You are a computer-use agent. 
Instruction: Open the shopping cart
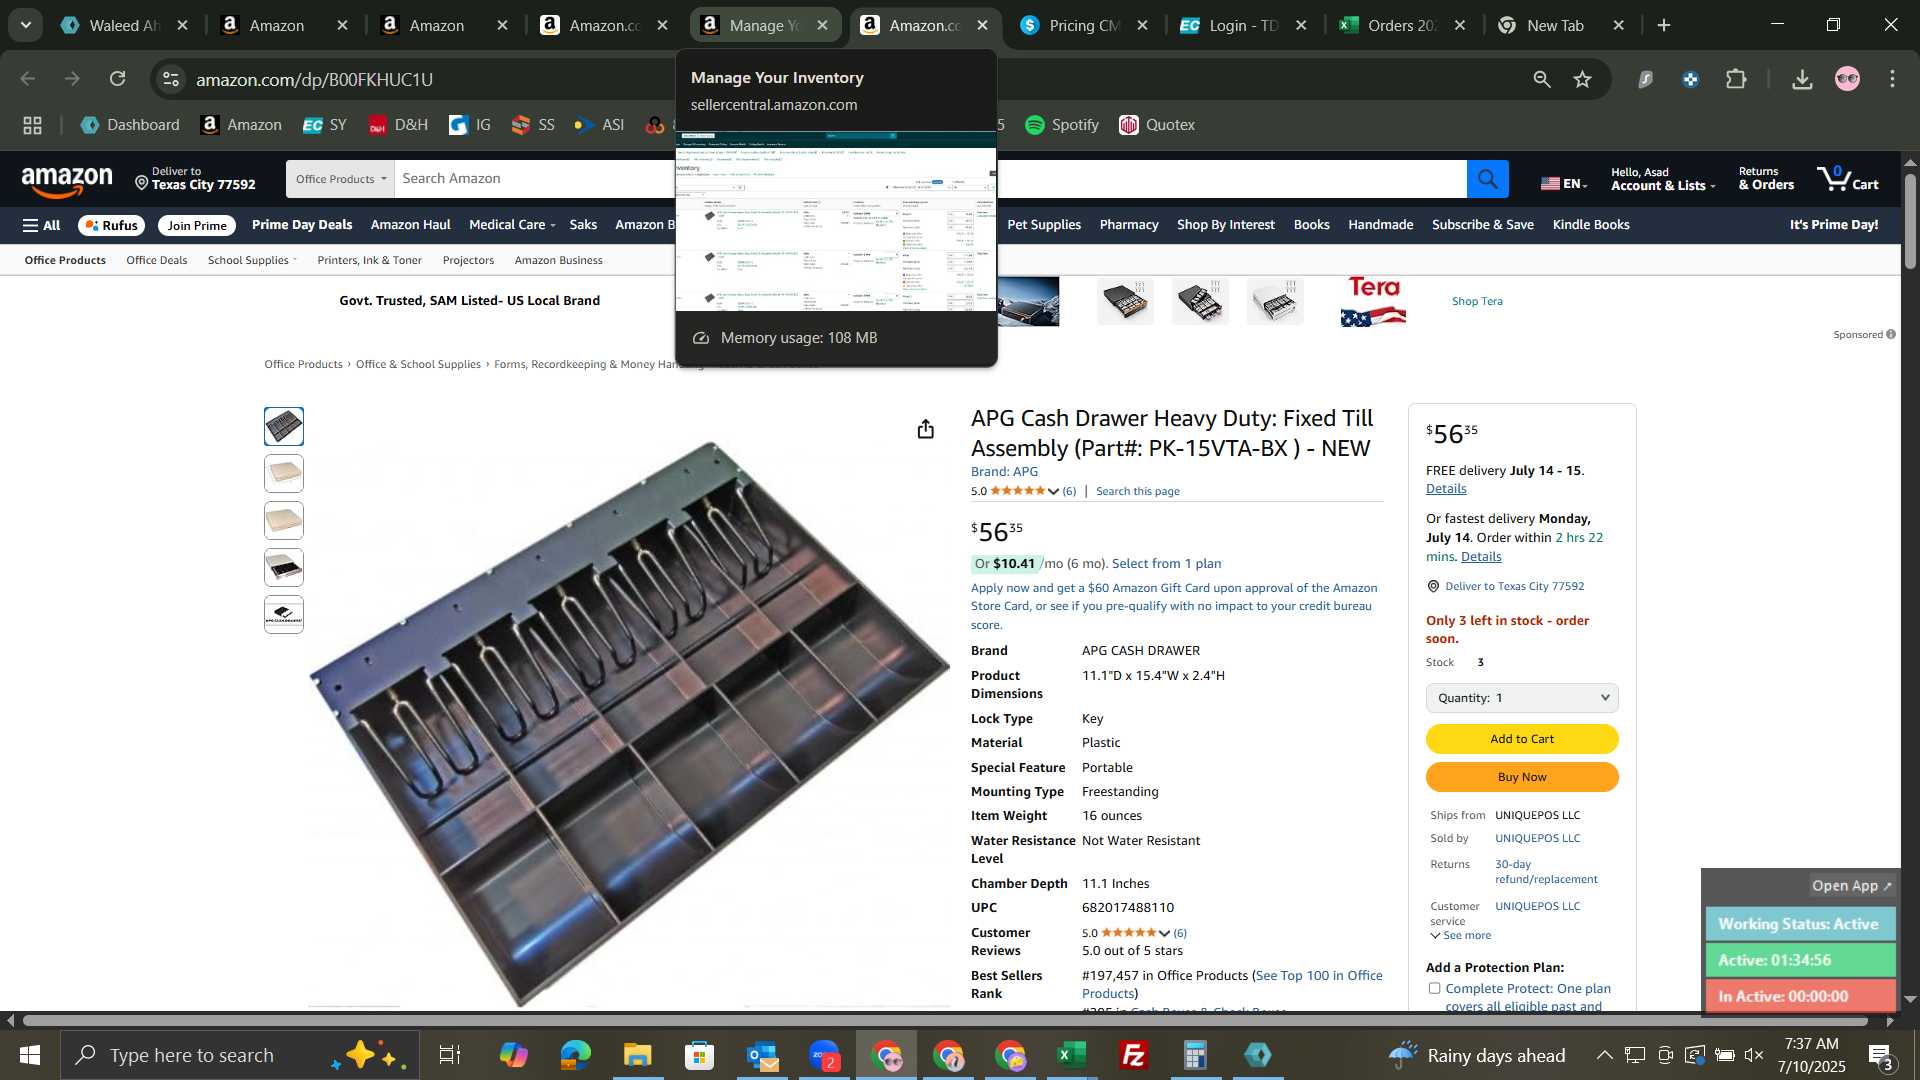(1847, 179)
